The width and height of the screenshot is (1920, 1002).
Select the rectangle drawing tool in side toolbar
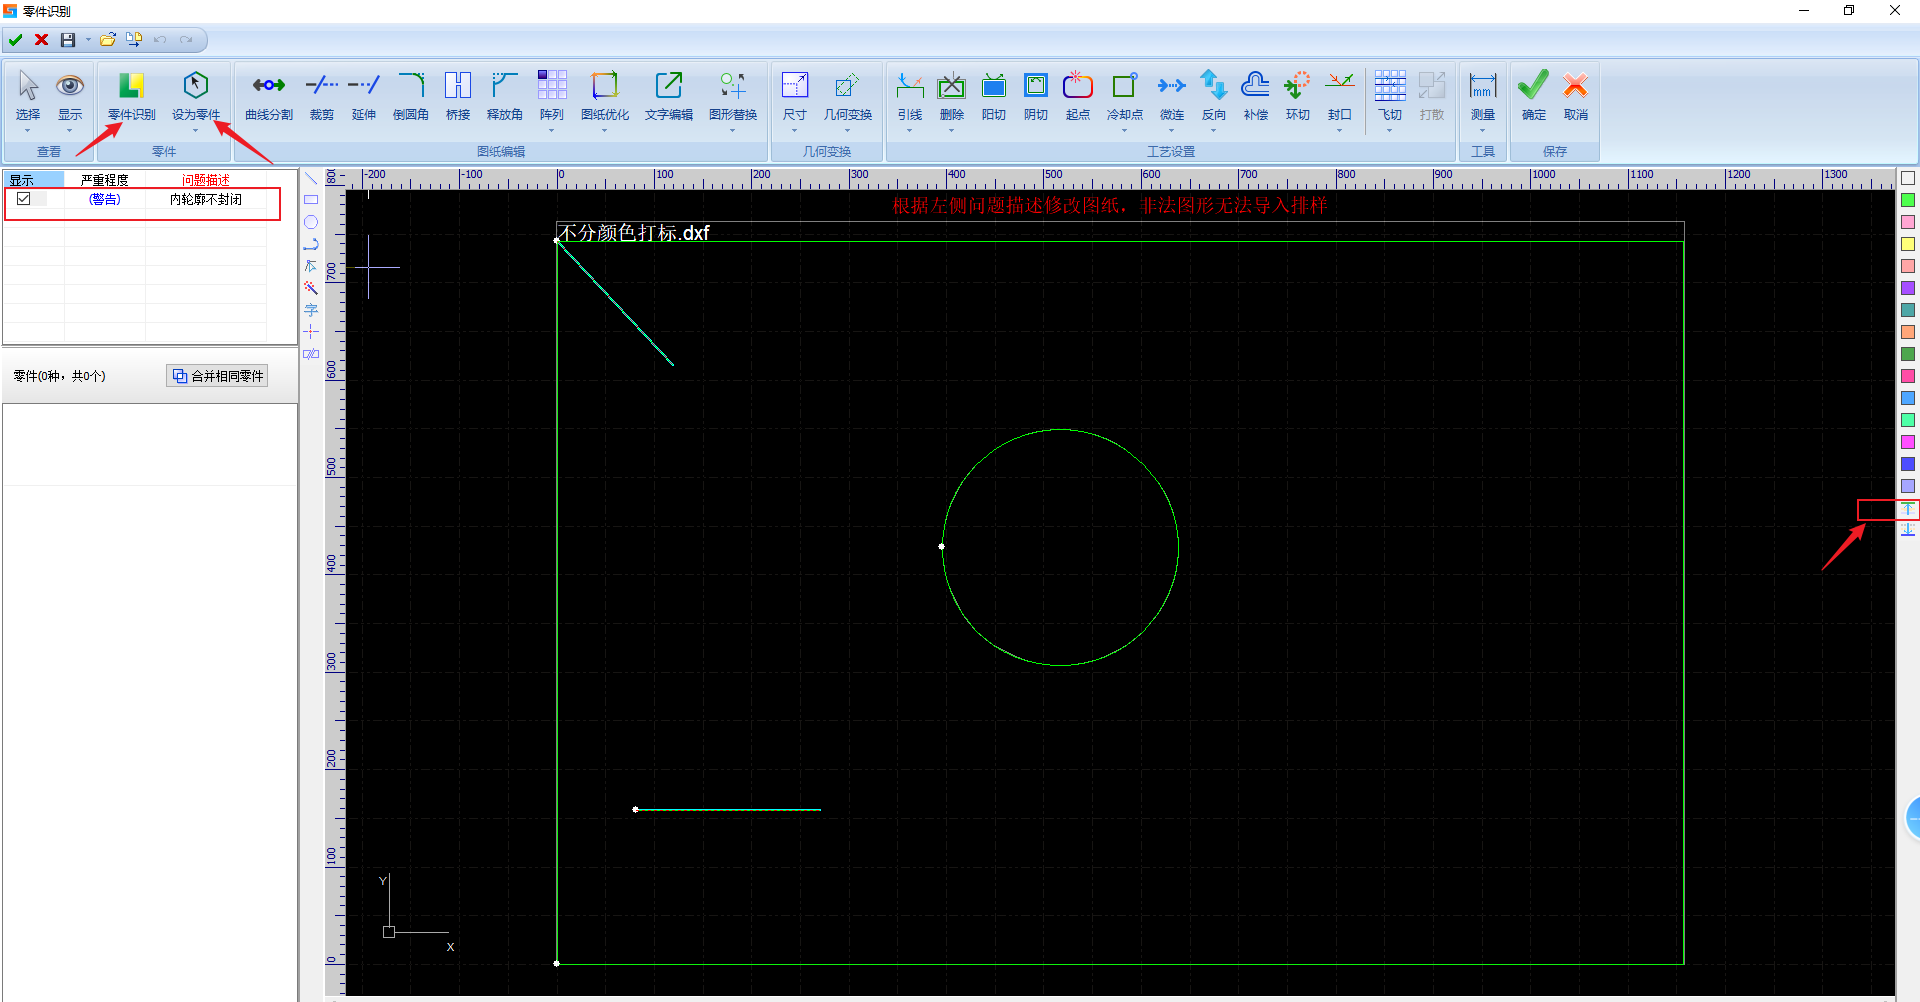(311, 200)
